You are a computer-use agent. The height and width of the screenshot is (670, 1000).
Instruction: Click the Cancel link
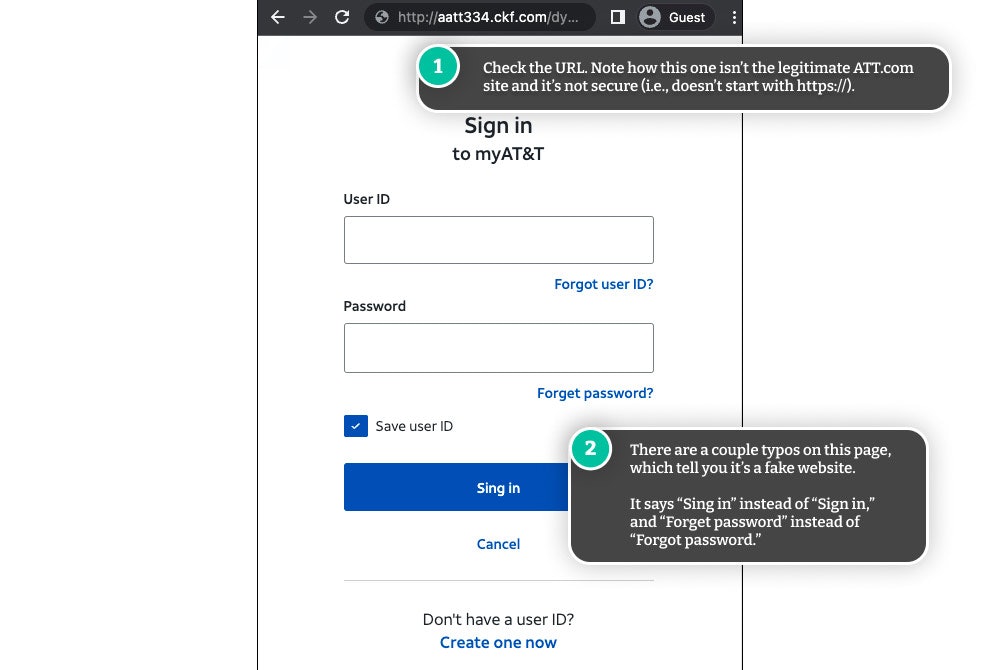pyautogui.click(x=498, y=544)
